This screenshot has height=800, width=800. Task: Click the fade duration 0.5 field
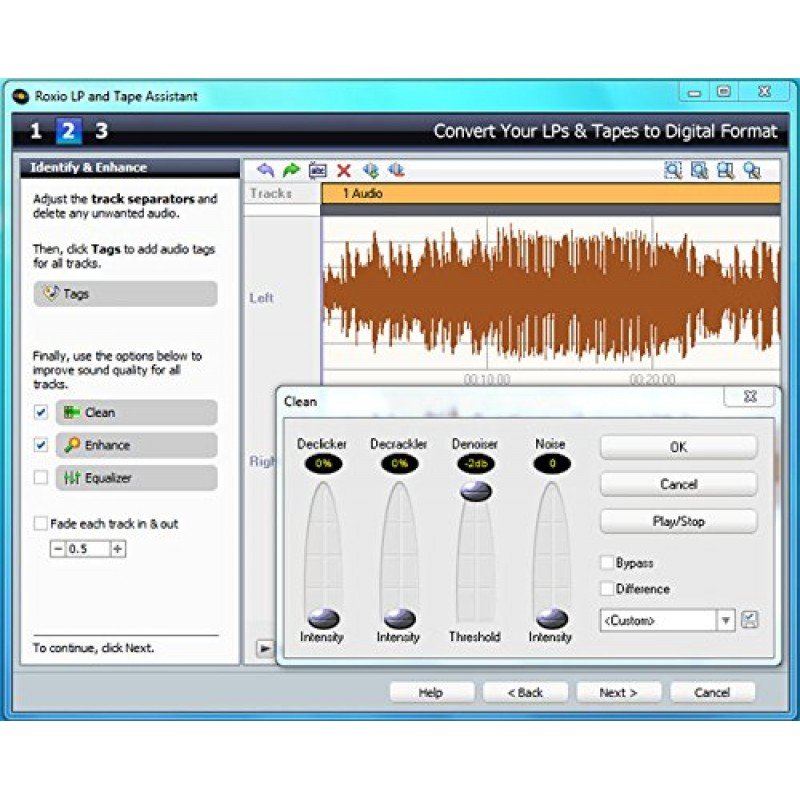pyautogui.click(x=88, y=549)
